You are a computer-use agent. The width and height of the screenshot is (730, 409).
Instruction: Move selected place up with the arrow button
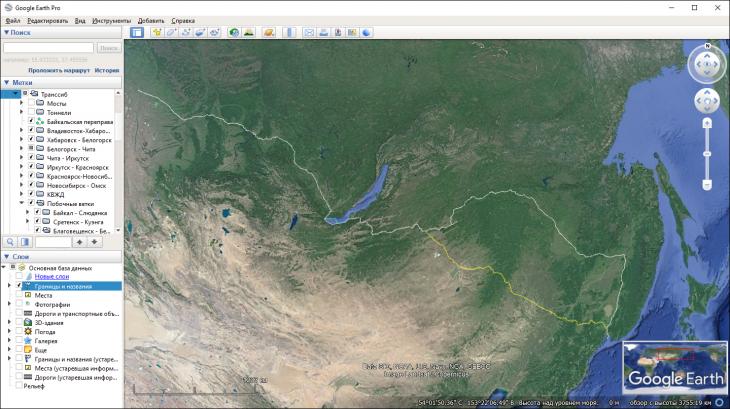(80, 242)
